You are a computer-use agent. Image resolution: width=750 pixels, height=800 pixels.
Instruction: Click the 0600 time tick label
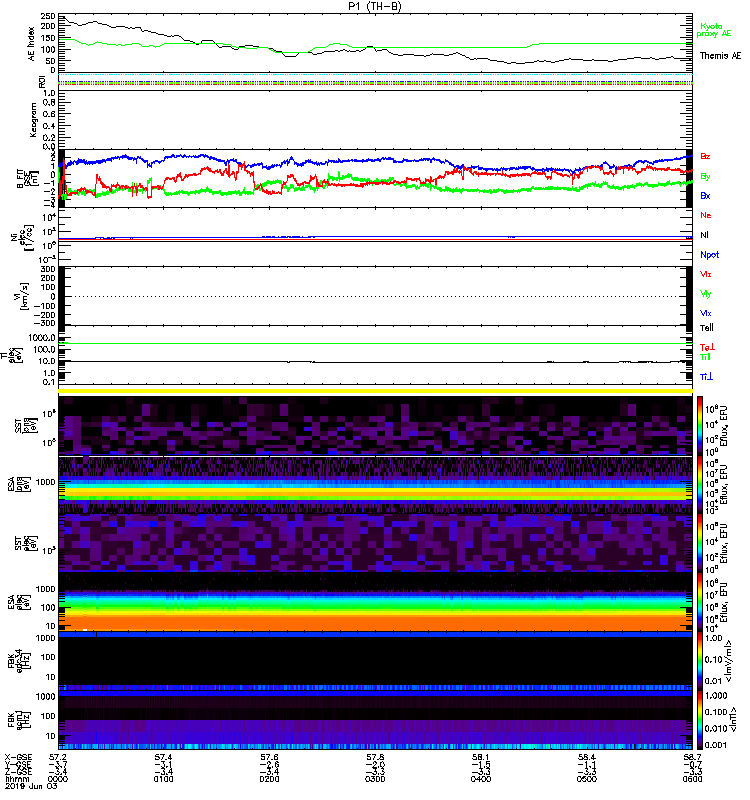click(x=692, y=779)
